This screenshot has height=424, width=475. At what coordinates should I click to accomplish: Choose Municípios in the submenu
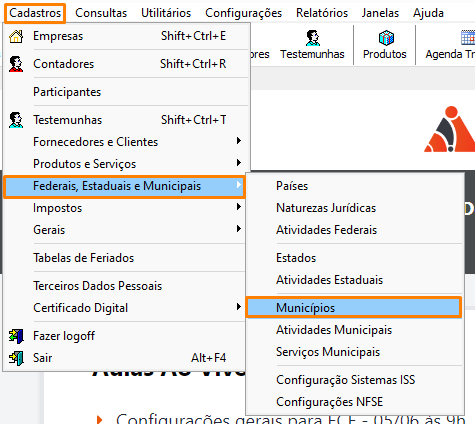[x=354, y=307]
